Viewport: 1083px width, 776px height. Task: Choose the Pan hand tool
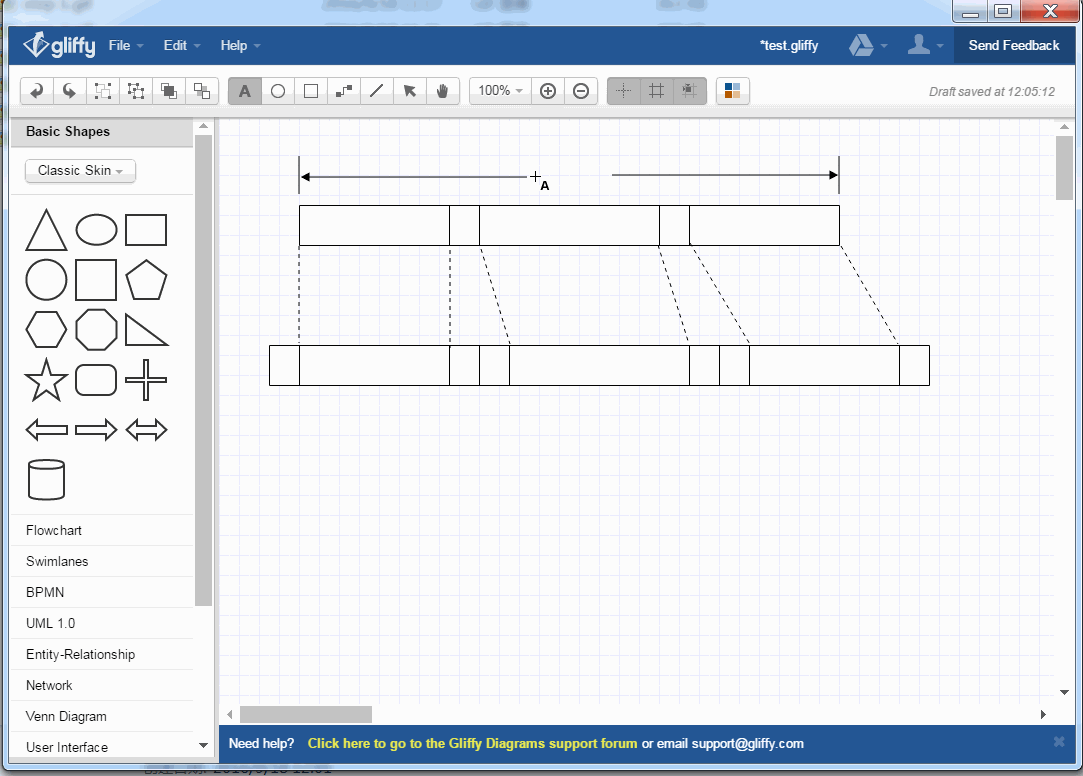point(442,91)
